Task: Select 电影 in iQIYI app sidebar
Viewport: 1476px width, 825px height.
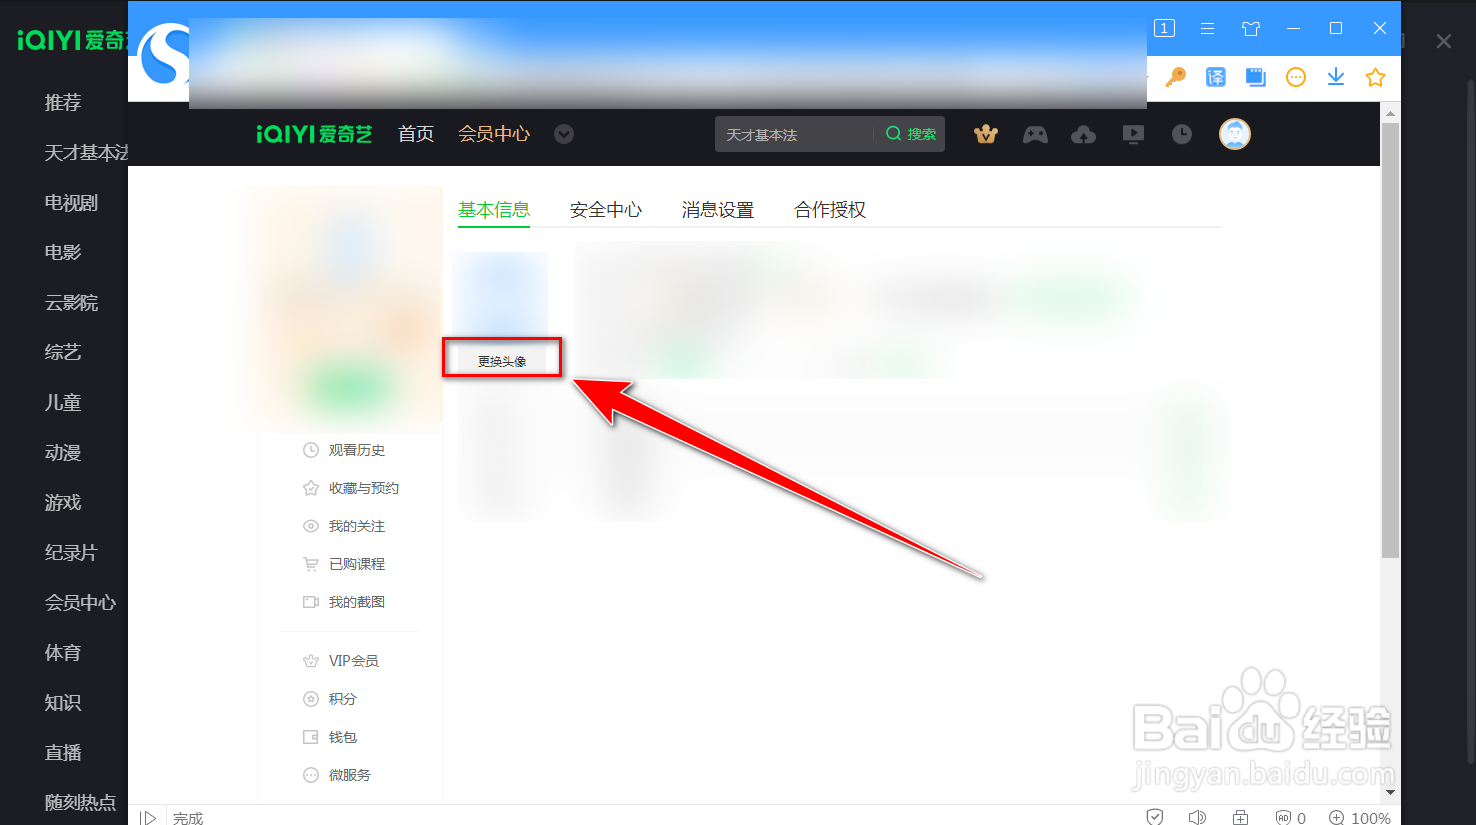Action: (63, 253)
